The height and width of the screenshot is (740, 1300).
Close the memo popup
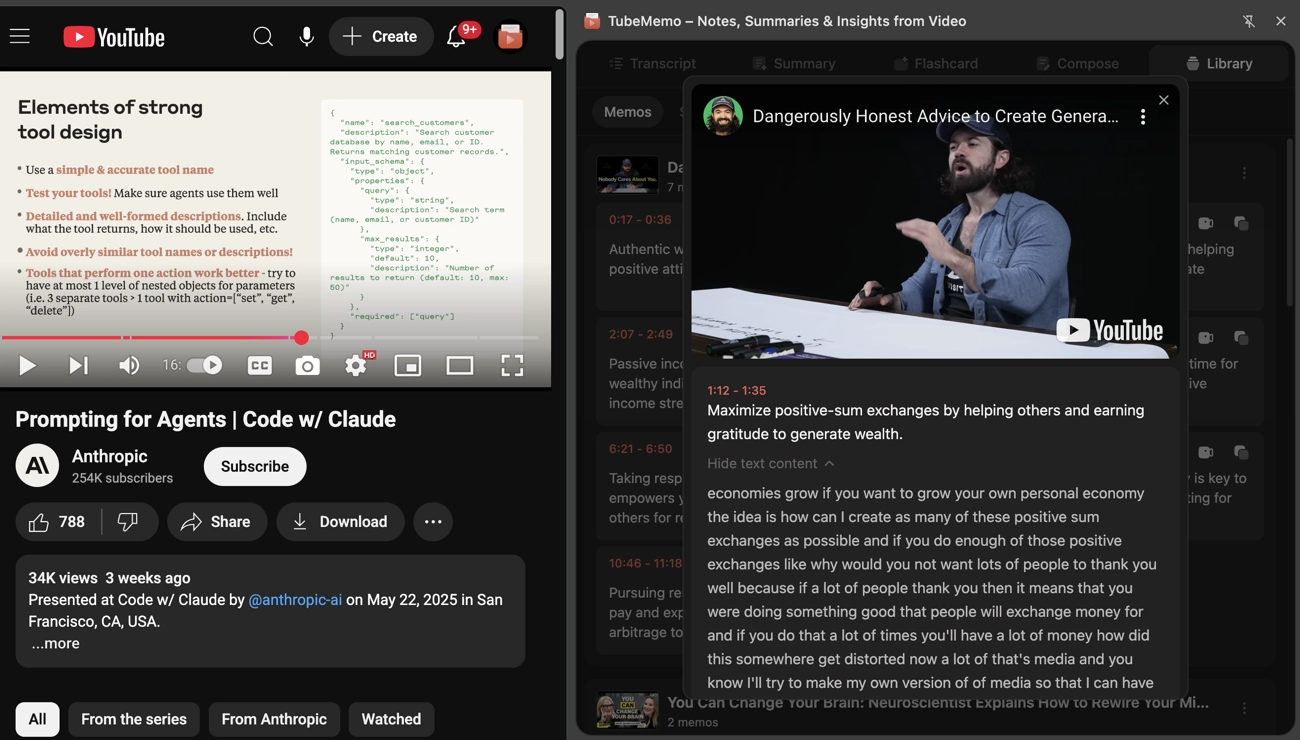[1163, 100]
